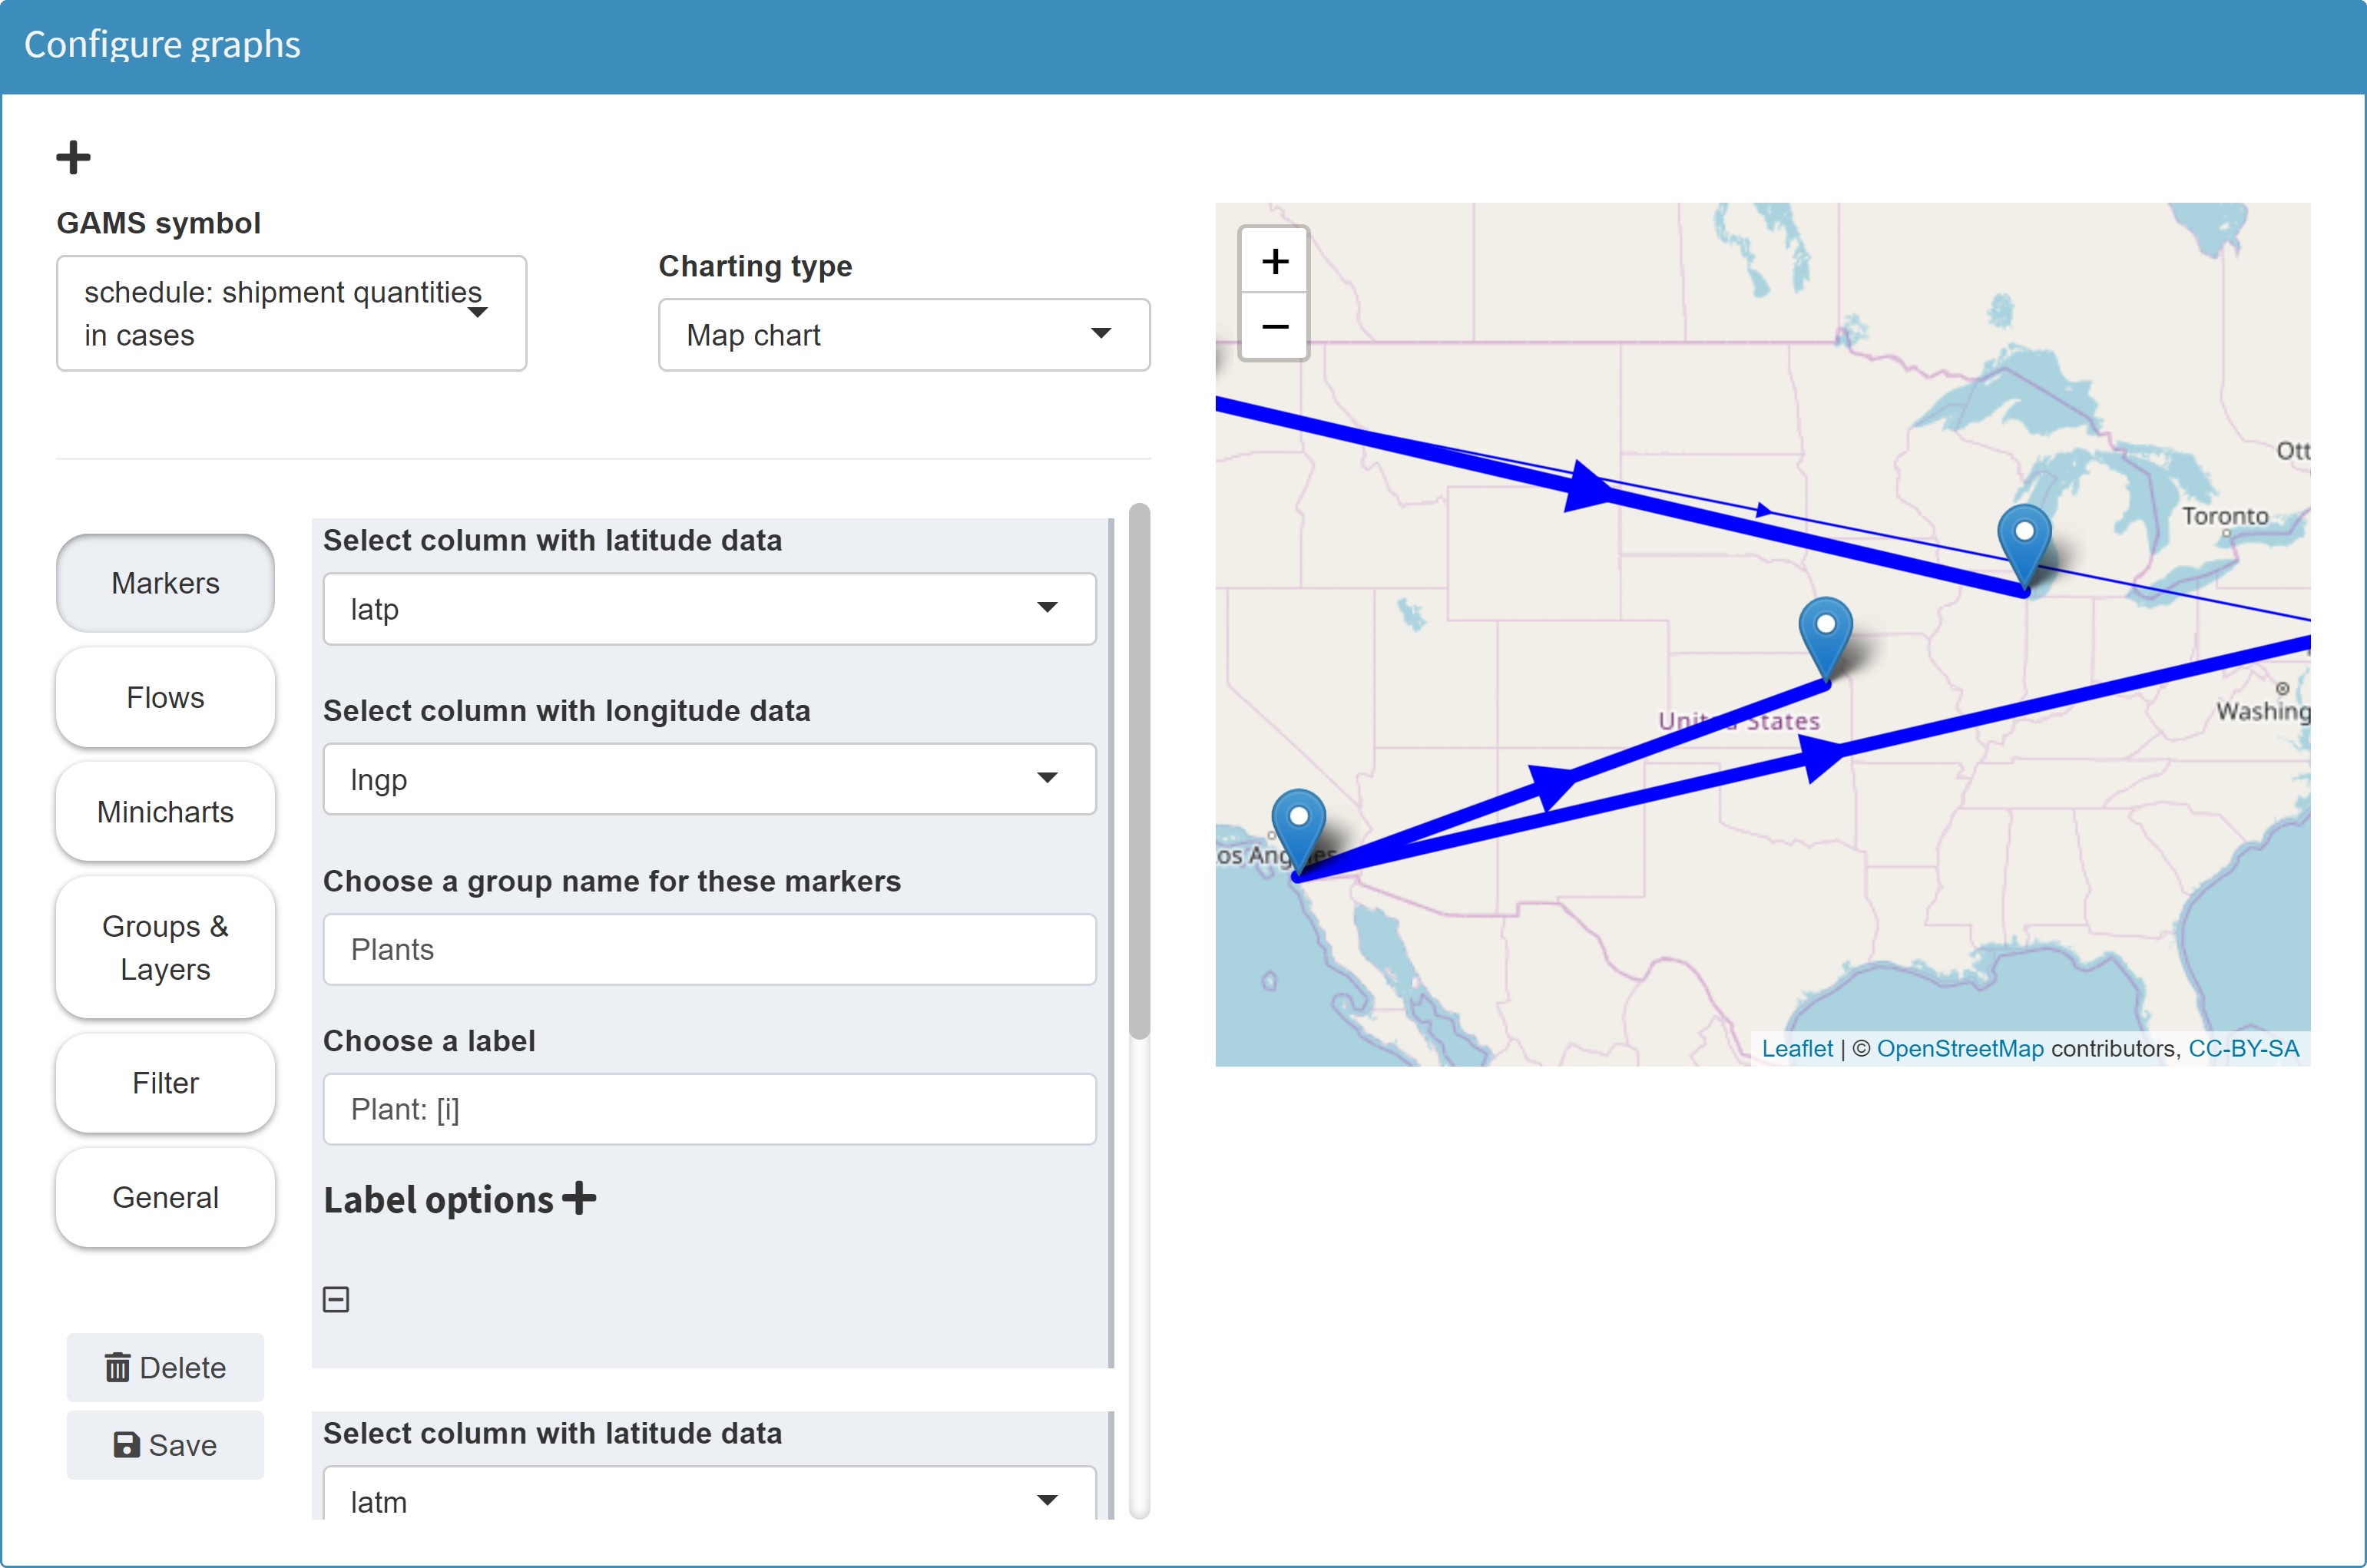Open the GAMS symbol dropdown
This screenshot has height=1568, width=2367.
(291, 313)
